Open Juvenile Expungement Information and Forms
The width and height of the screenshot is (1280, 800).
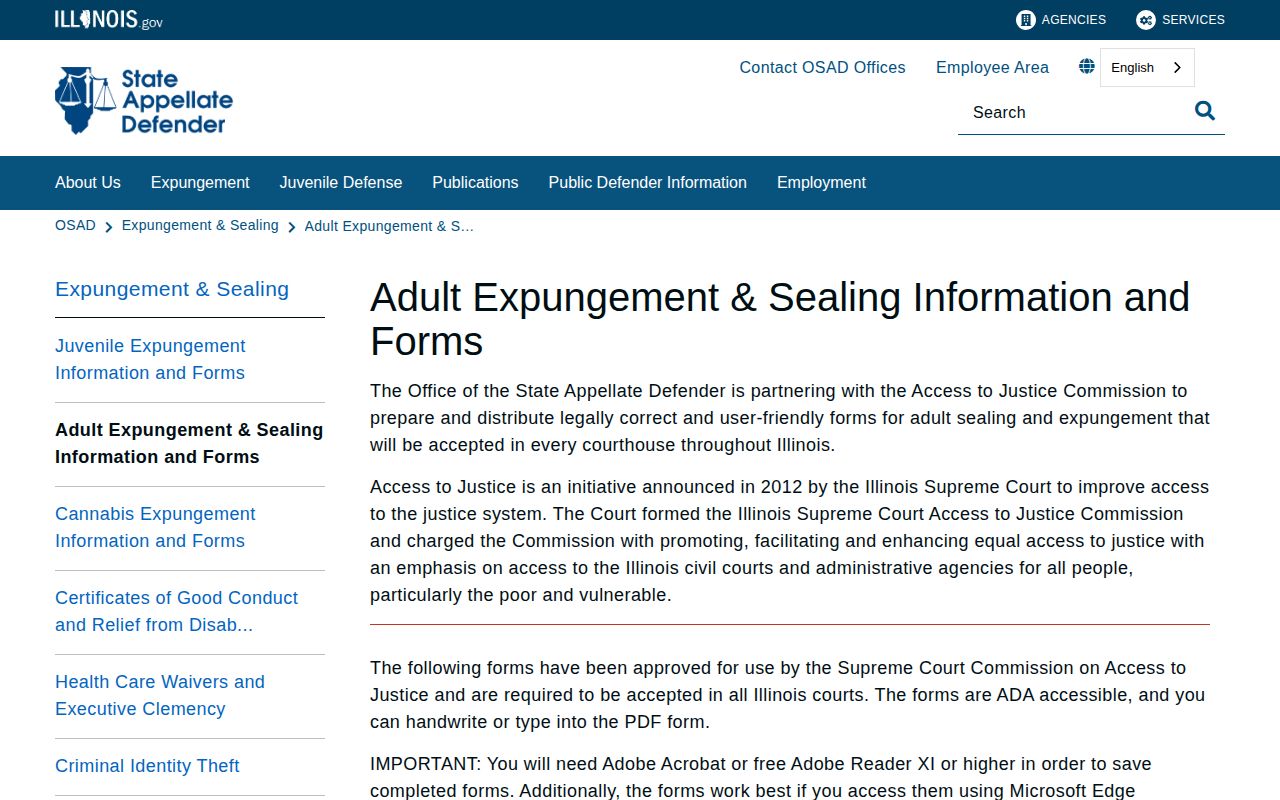(150, 359)
